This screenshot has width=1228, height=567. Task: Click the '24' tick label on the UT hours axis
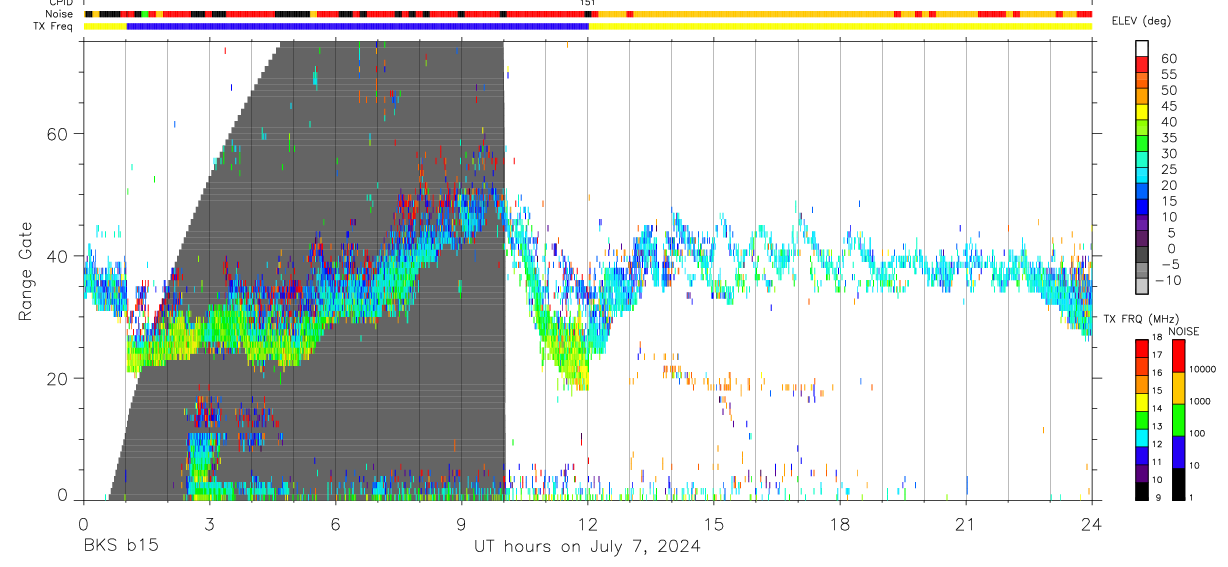(x=1092, y=525)
